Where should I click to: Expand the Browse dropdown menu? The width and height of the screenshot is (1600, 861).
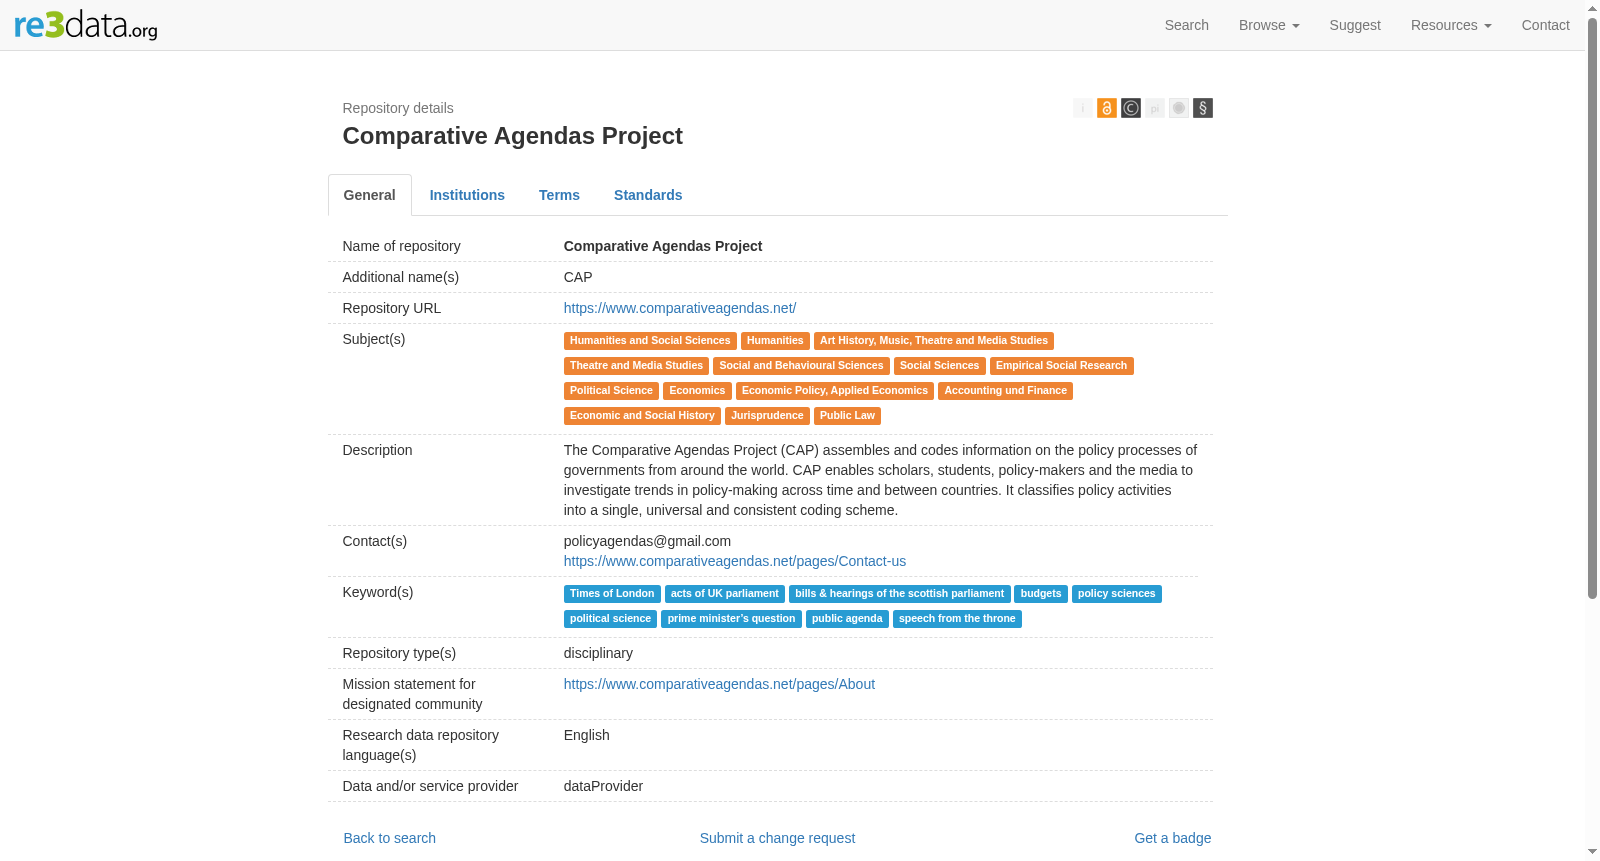tap(1269, 25)
